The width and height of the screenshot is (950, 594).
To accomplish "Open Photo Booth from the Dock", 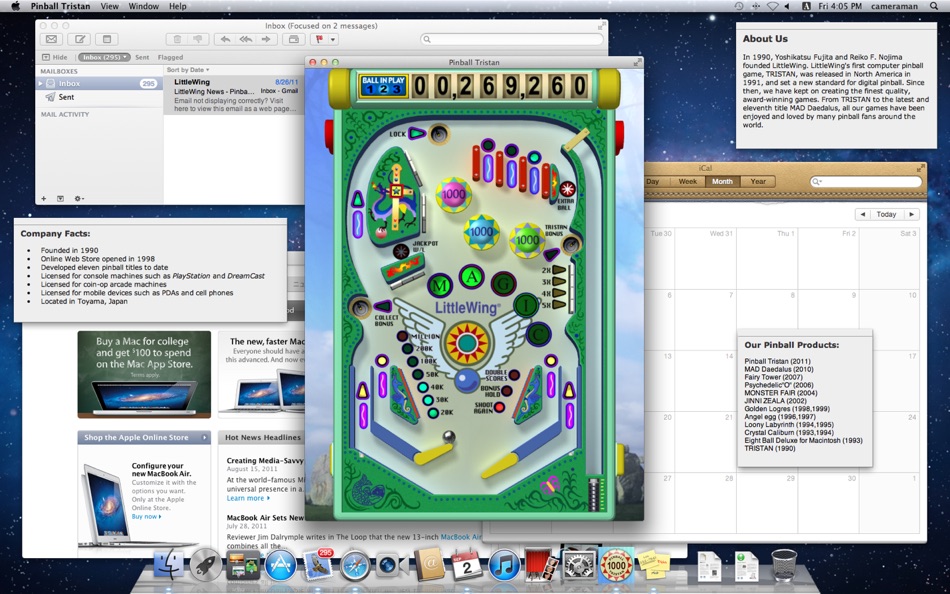I will coord(541,565).
